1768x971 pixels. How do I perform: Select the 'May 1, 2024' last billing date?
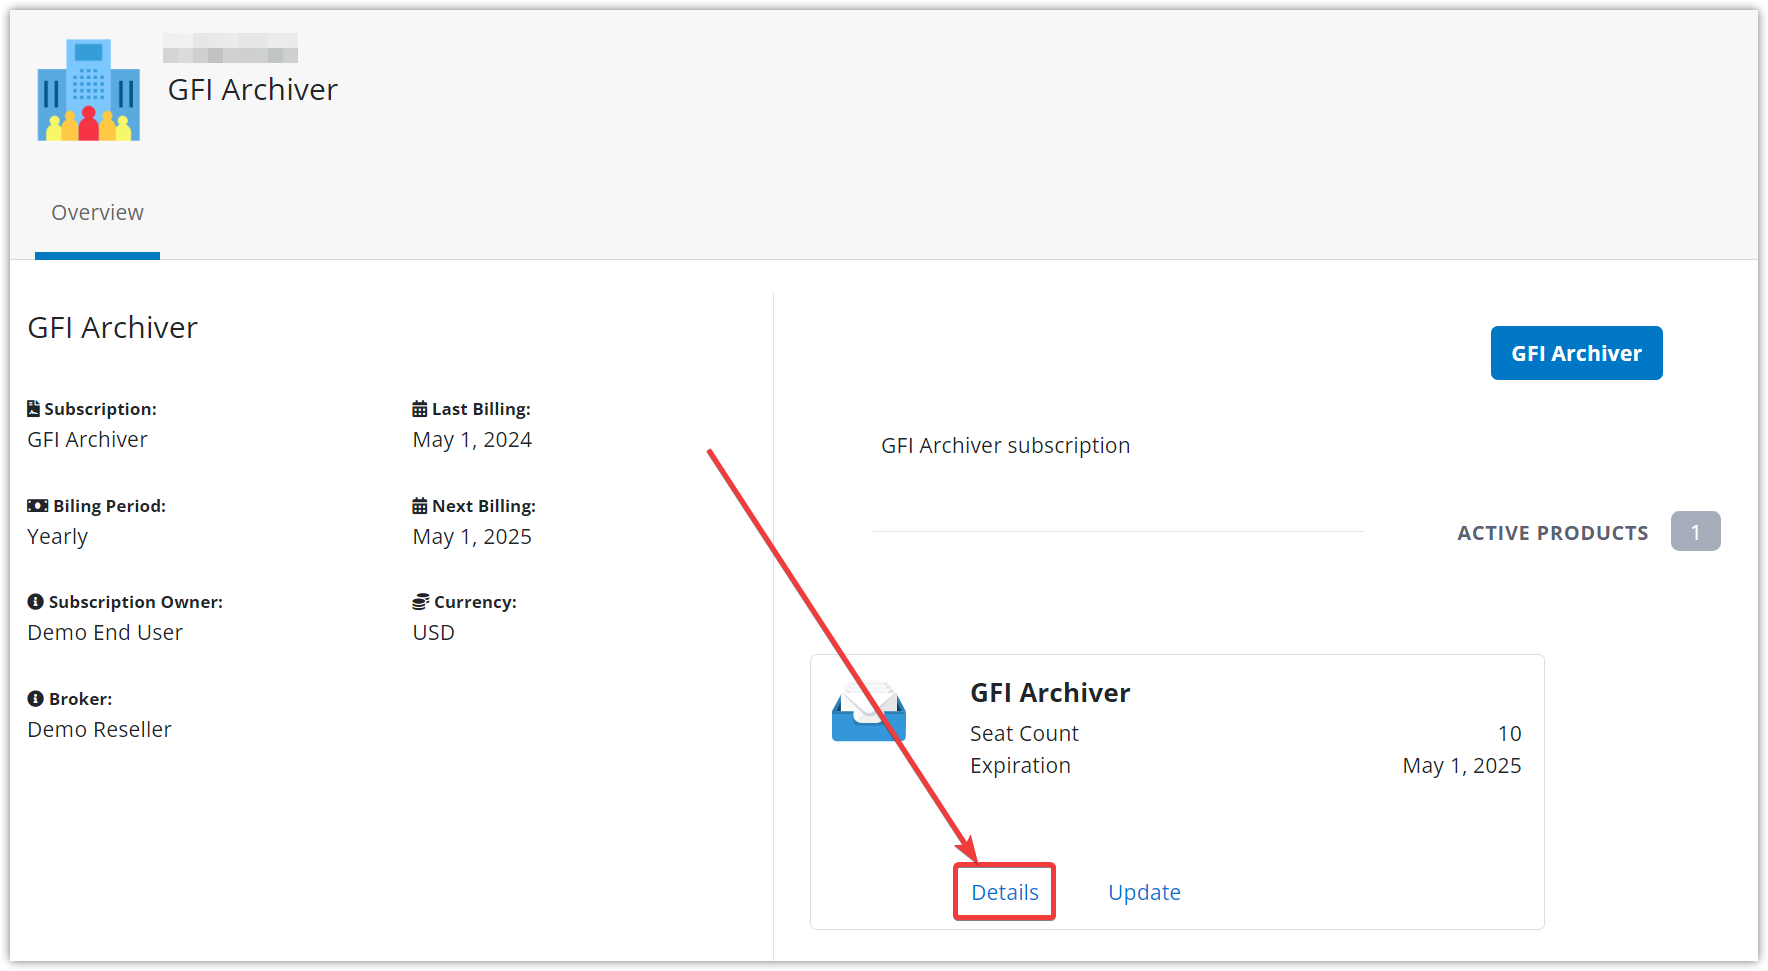[x=472, y=440]
